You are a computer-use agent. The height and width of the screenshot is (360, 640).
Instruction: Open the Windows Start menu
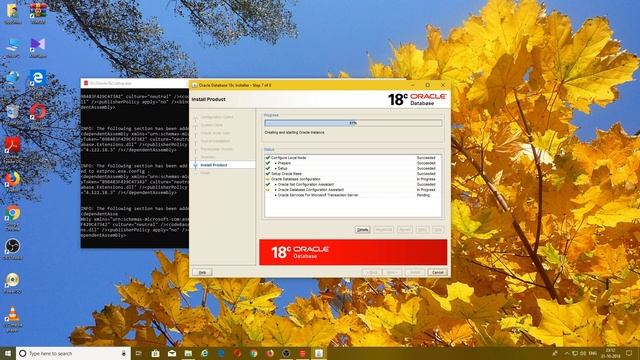8,353
